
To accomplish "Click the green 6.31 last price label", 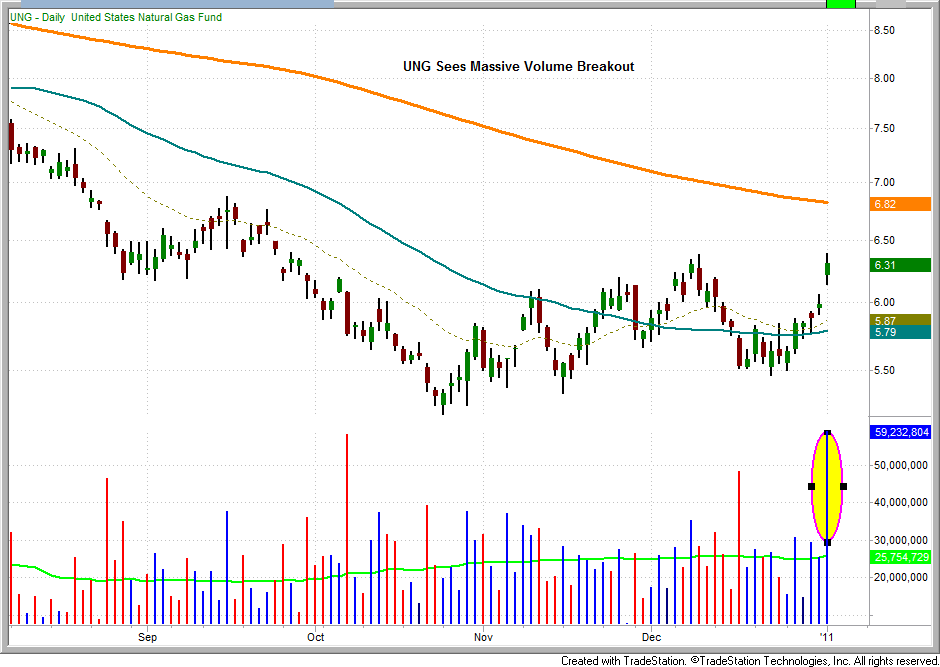I will pyautogui.click(x=900, y=265).
